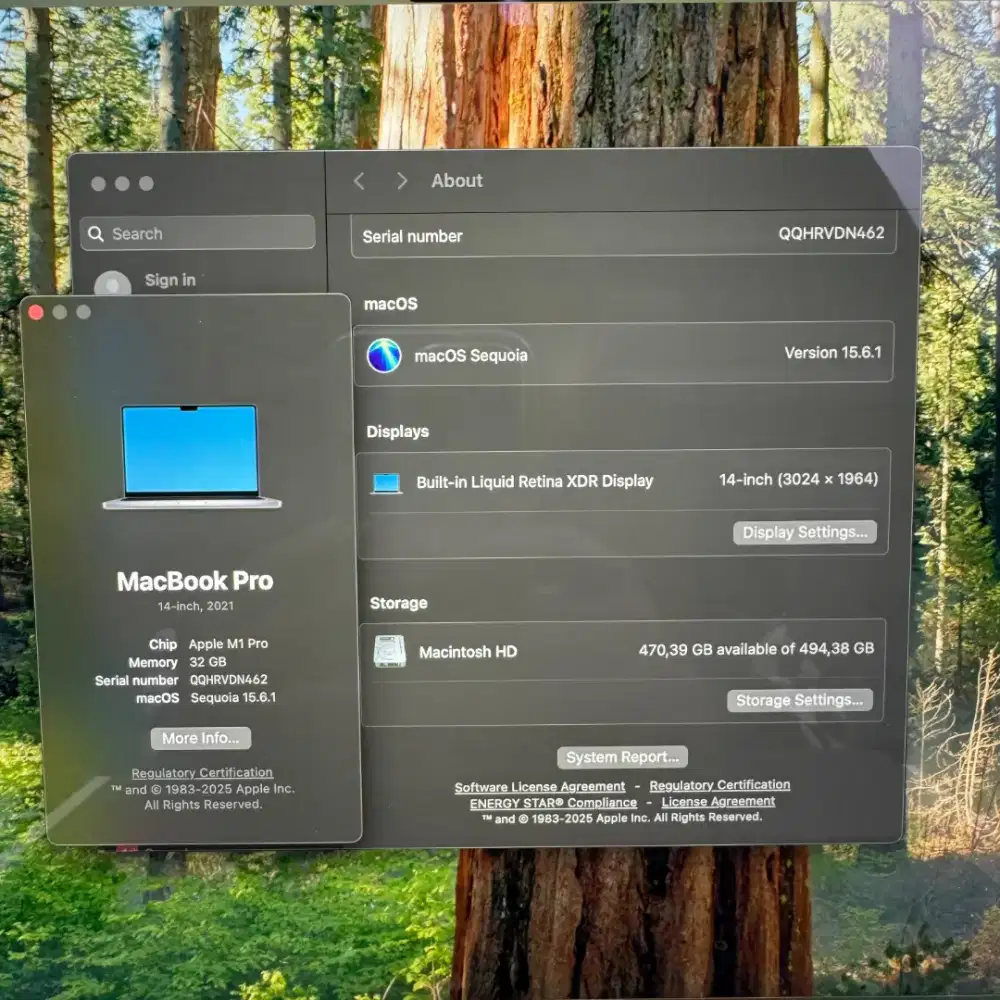The width and height of the screenshot is (1000, 1000).
Task: Click the 32 GB memory value
Action: (208, 662)
